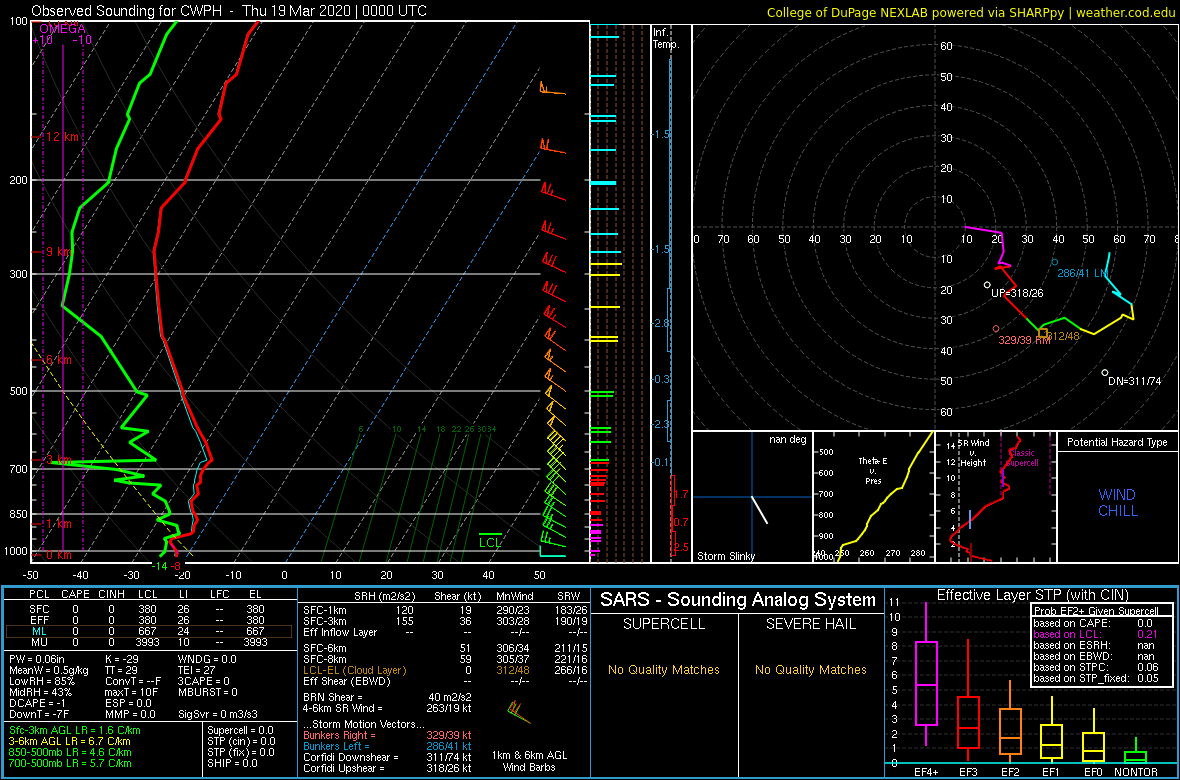Click the LowRH = 85% value
The width and height of the screenshot is (1180, 780).
(x=41, y=681)
